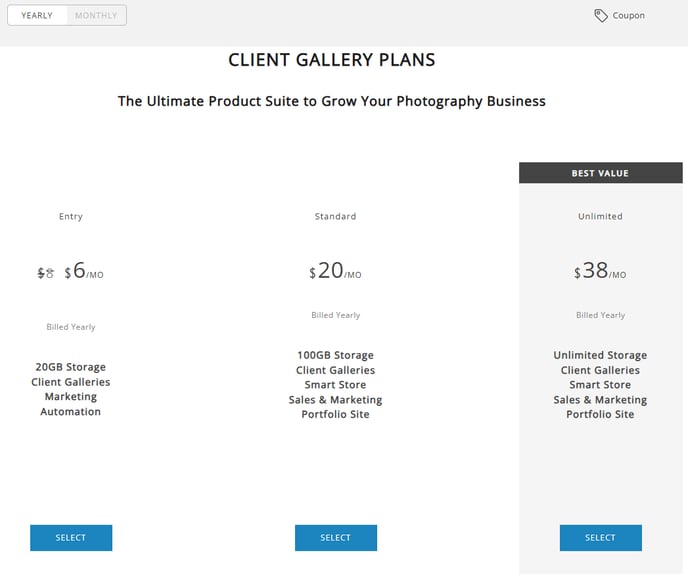The width and height of the screenshot is (688, 576).
Task: Open the Coupon link
Action: (628, 16)
